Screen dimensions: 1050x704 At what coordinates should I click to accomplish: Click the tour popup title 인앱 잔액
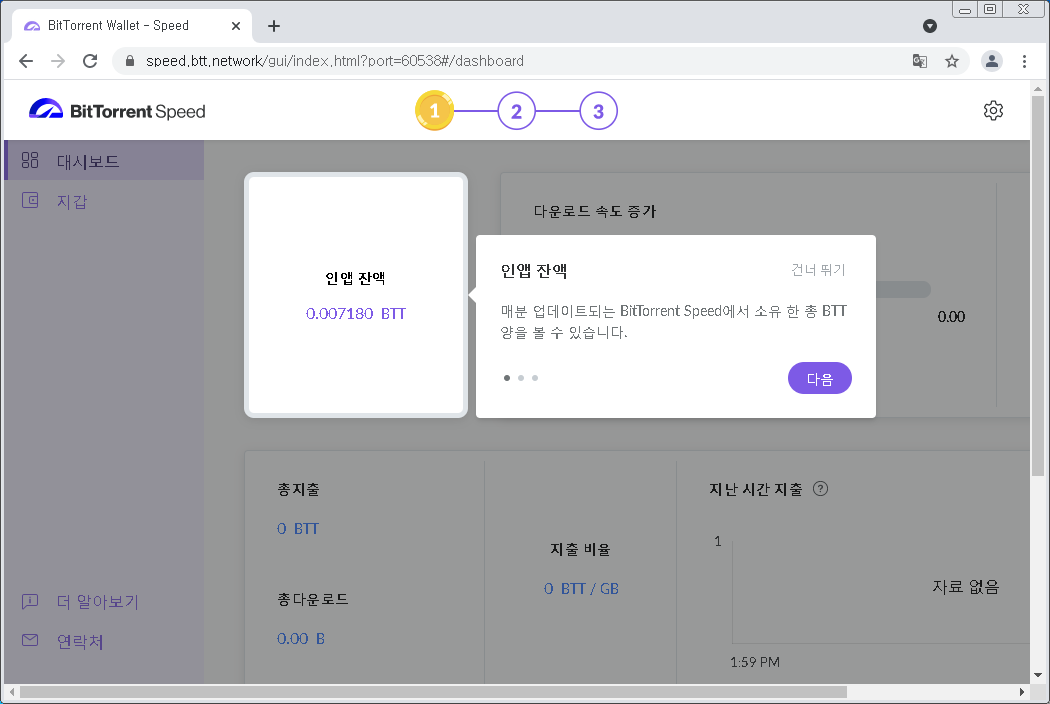point(534,271)
